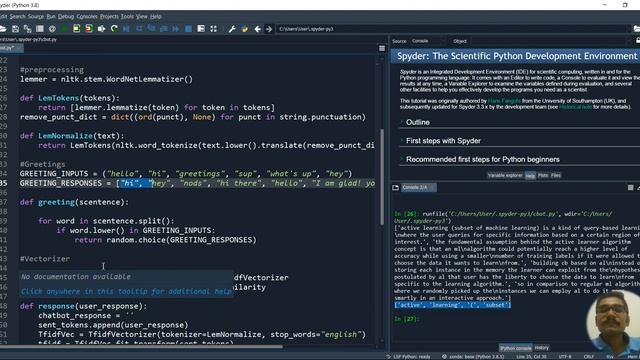
Task: Click the at-sign symbol toolbar icon
Action: click(x=52, y=29)
